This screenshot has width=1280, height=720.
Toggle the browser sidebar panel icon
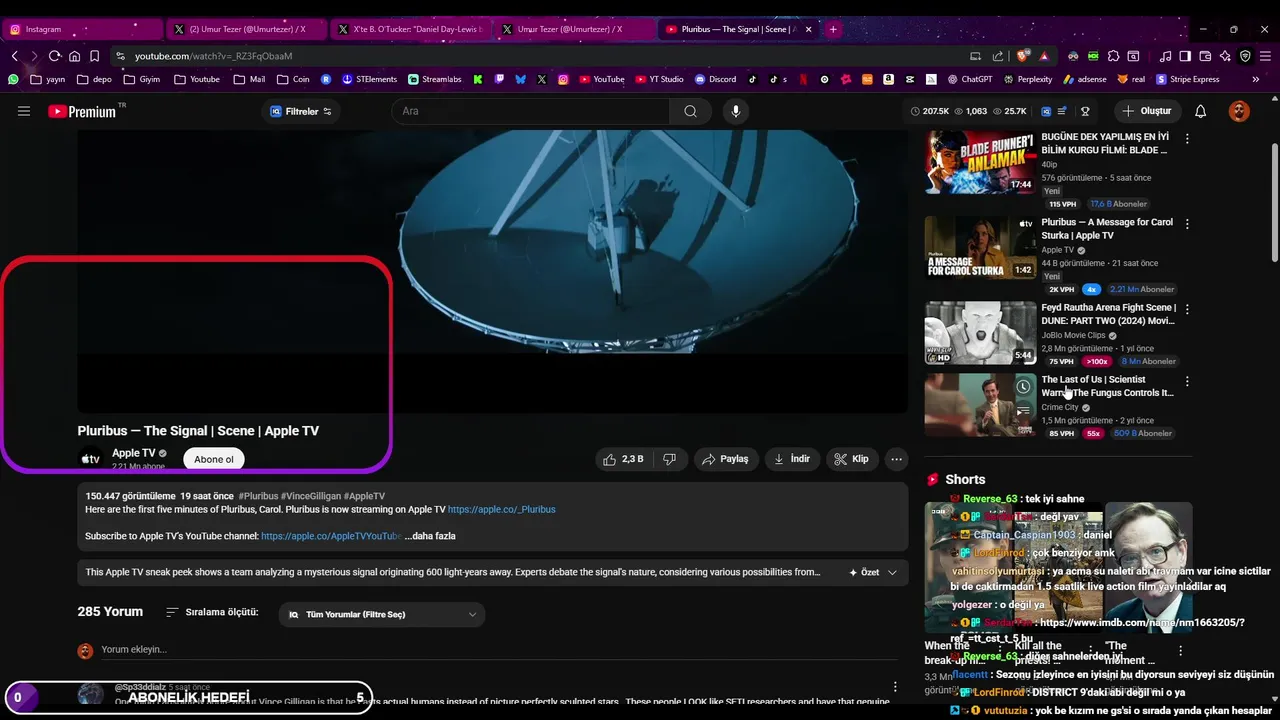pyautogui.click(x=1185, y=56)
